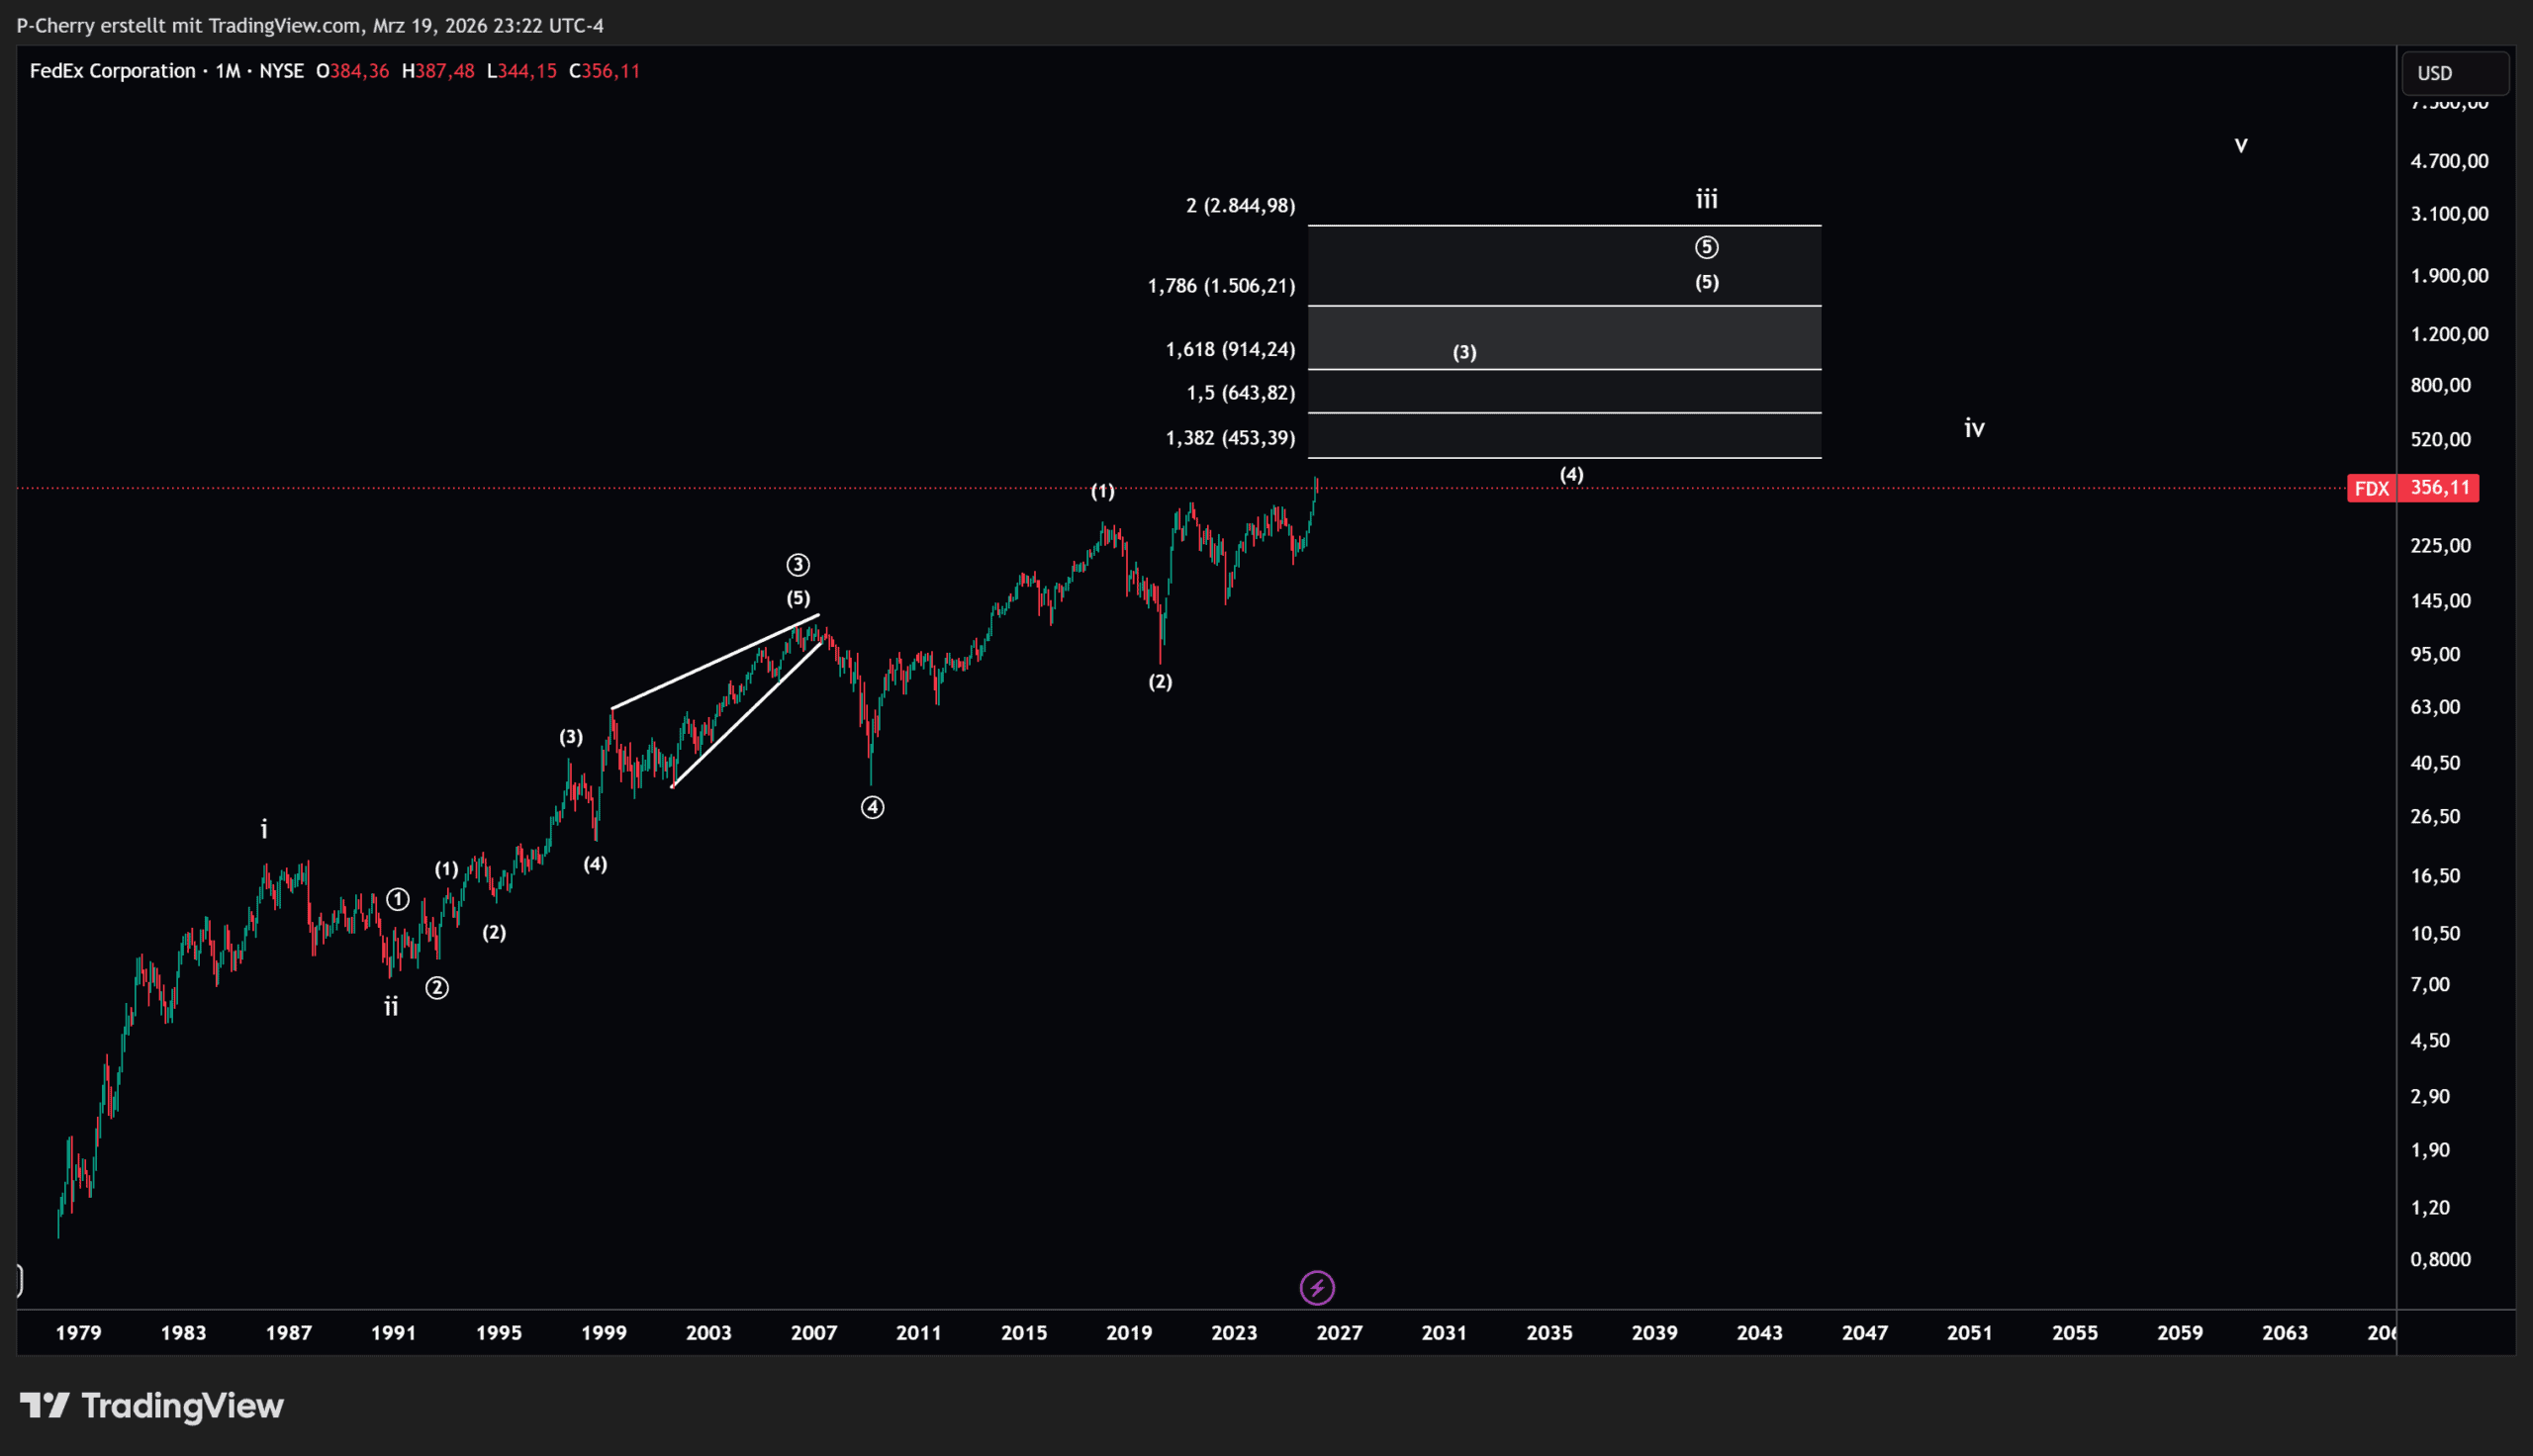The image size is (2533, 1456).
Task: Click the 2027 label on time axis
Action: click(1338, 1333)
